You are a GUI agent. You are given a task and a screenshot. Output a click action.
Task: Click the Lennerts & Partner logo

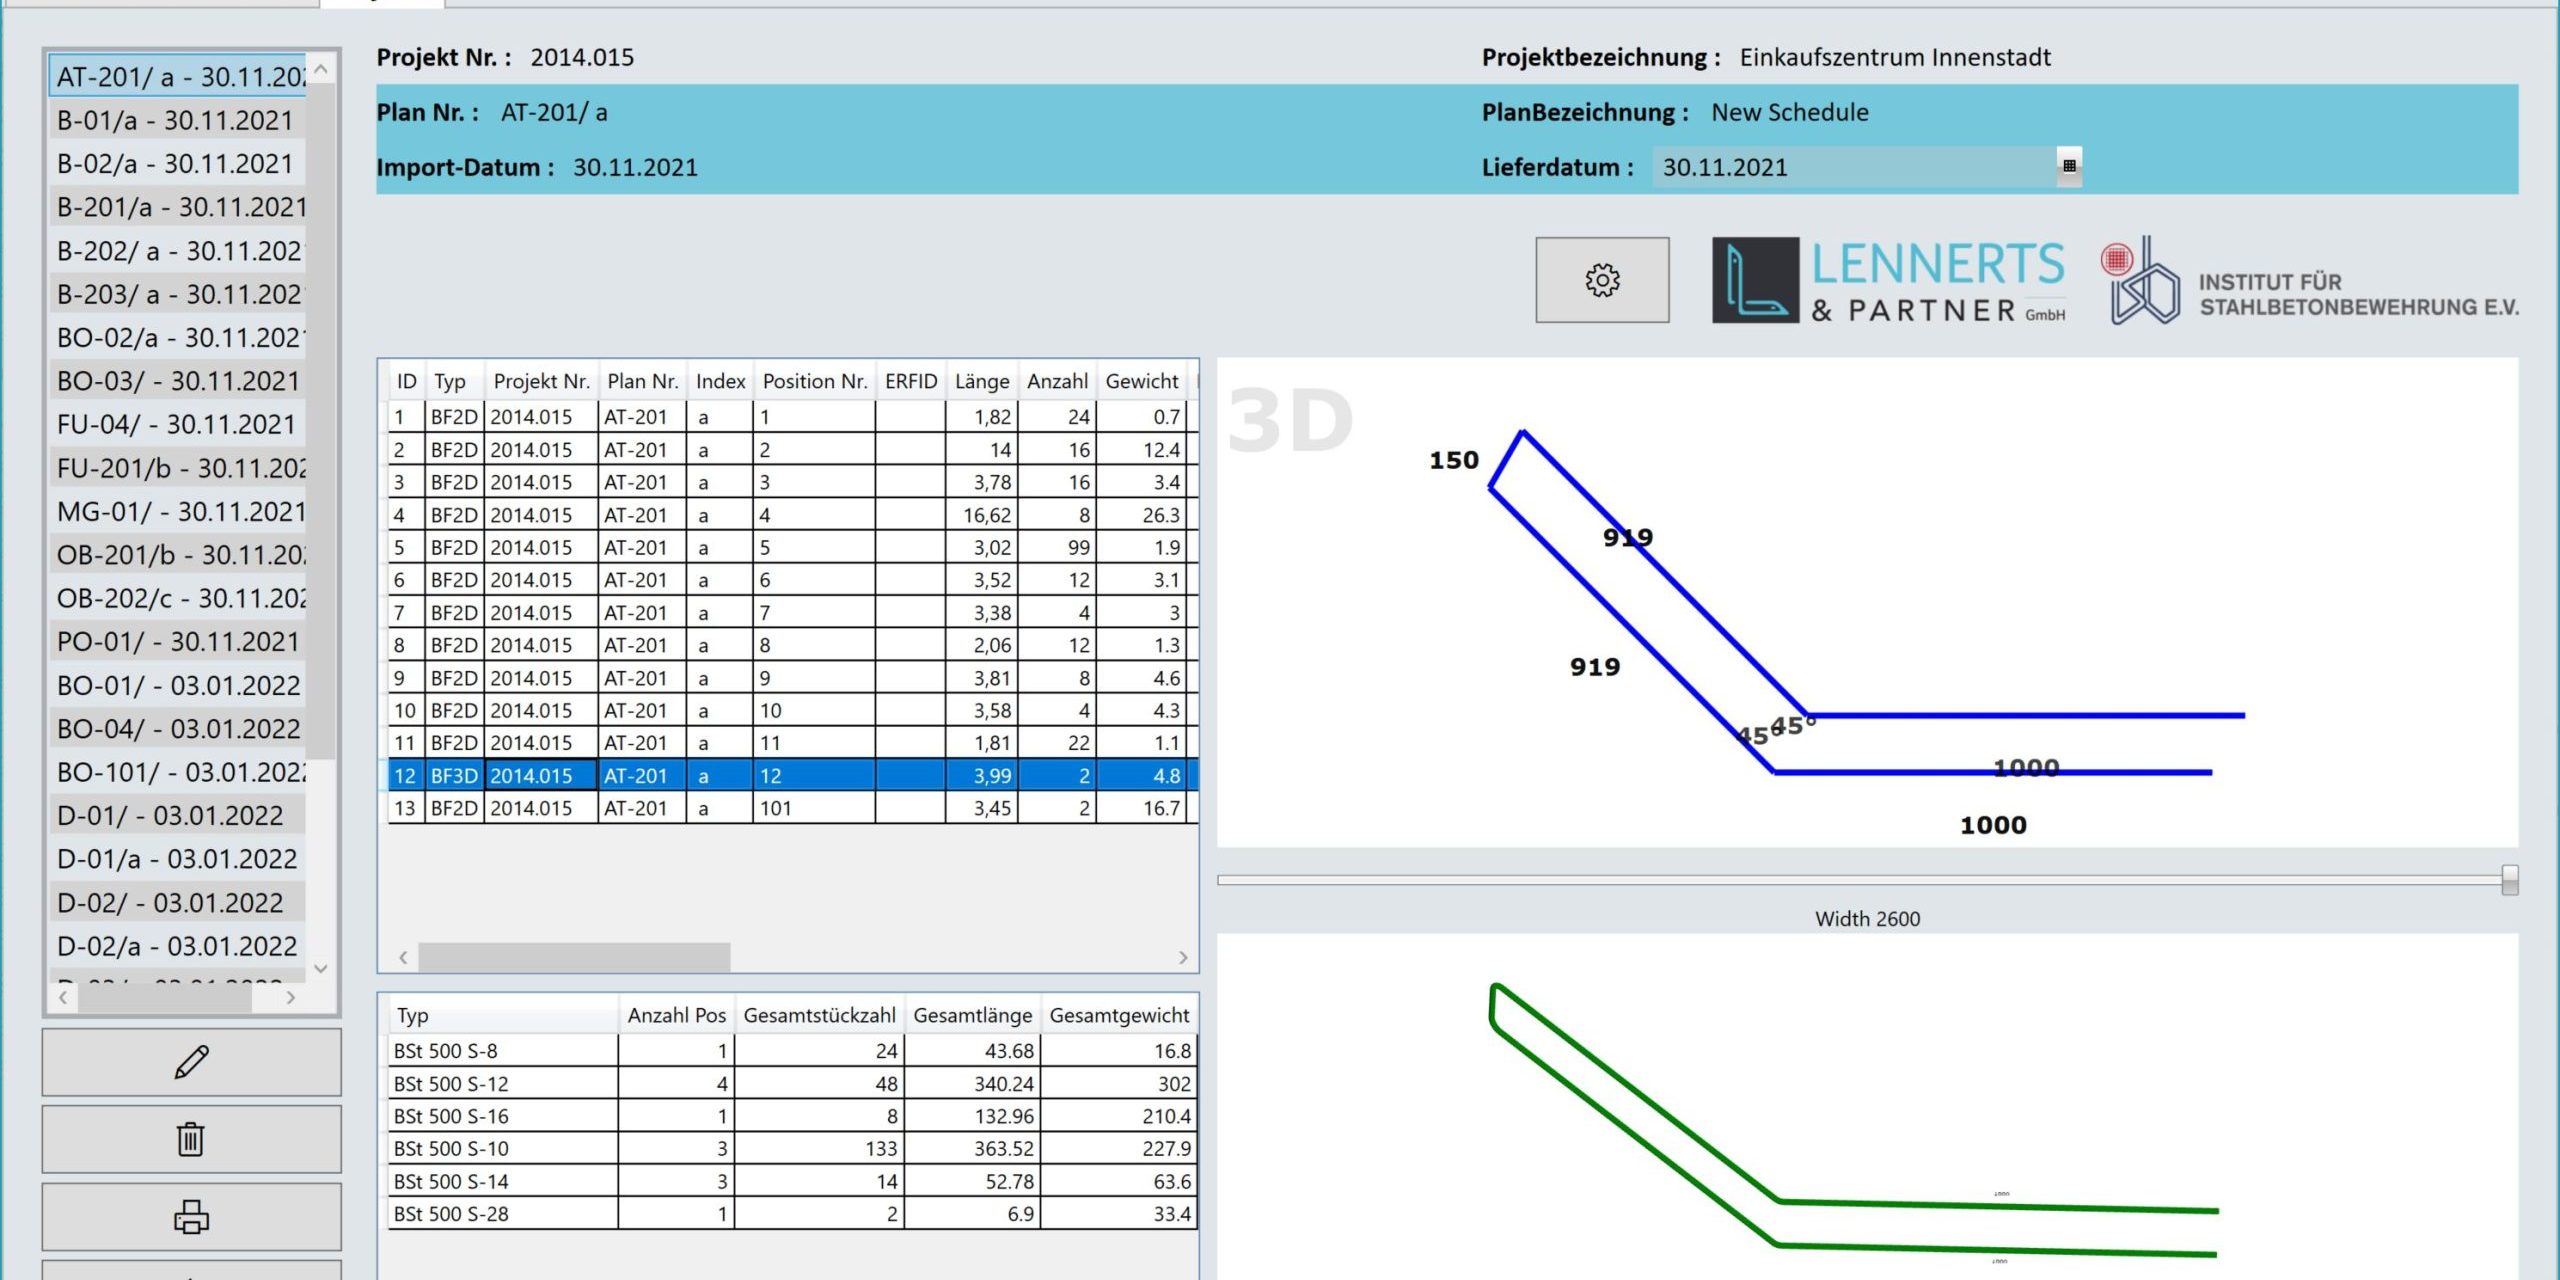pos(1888,281)
